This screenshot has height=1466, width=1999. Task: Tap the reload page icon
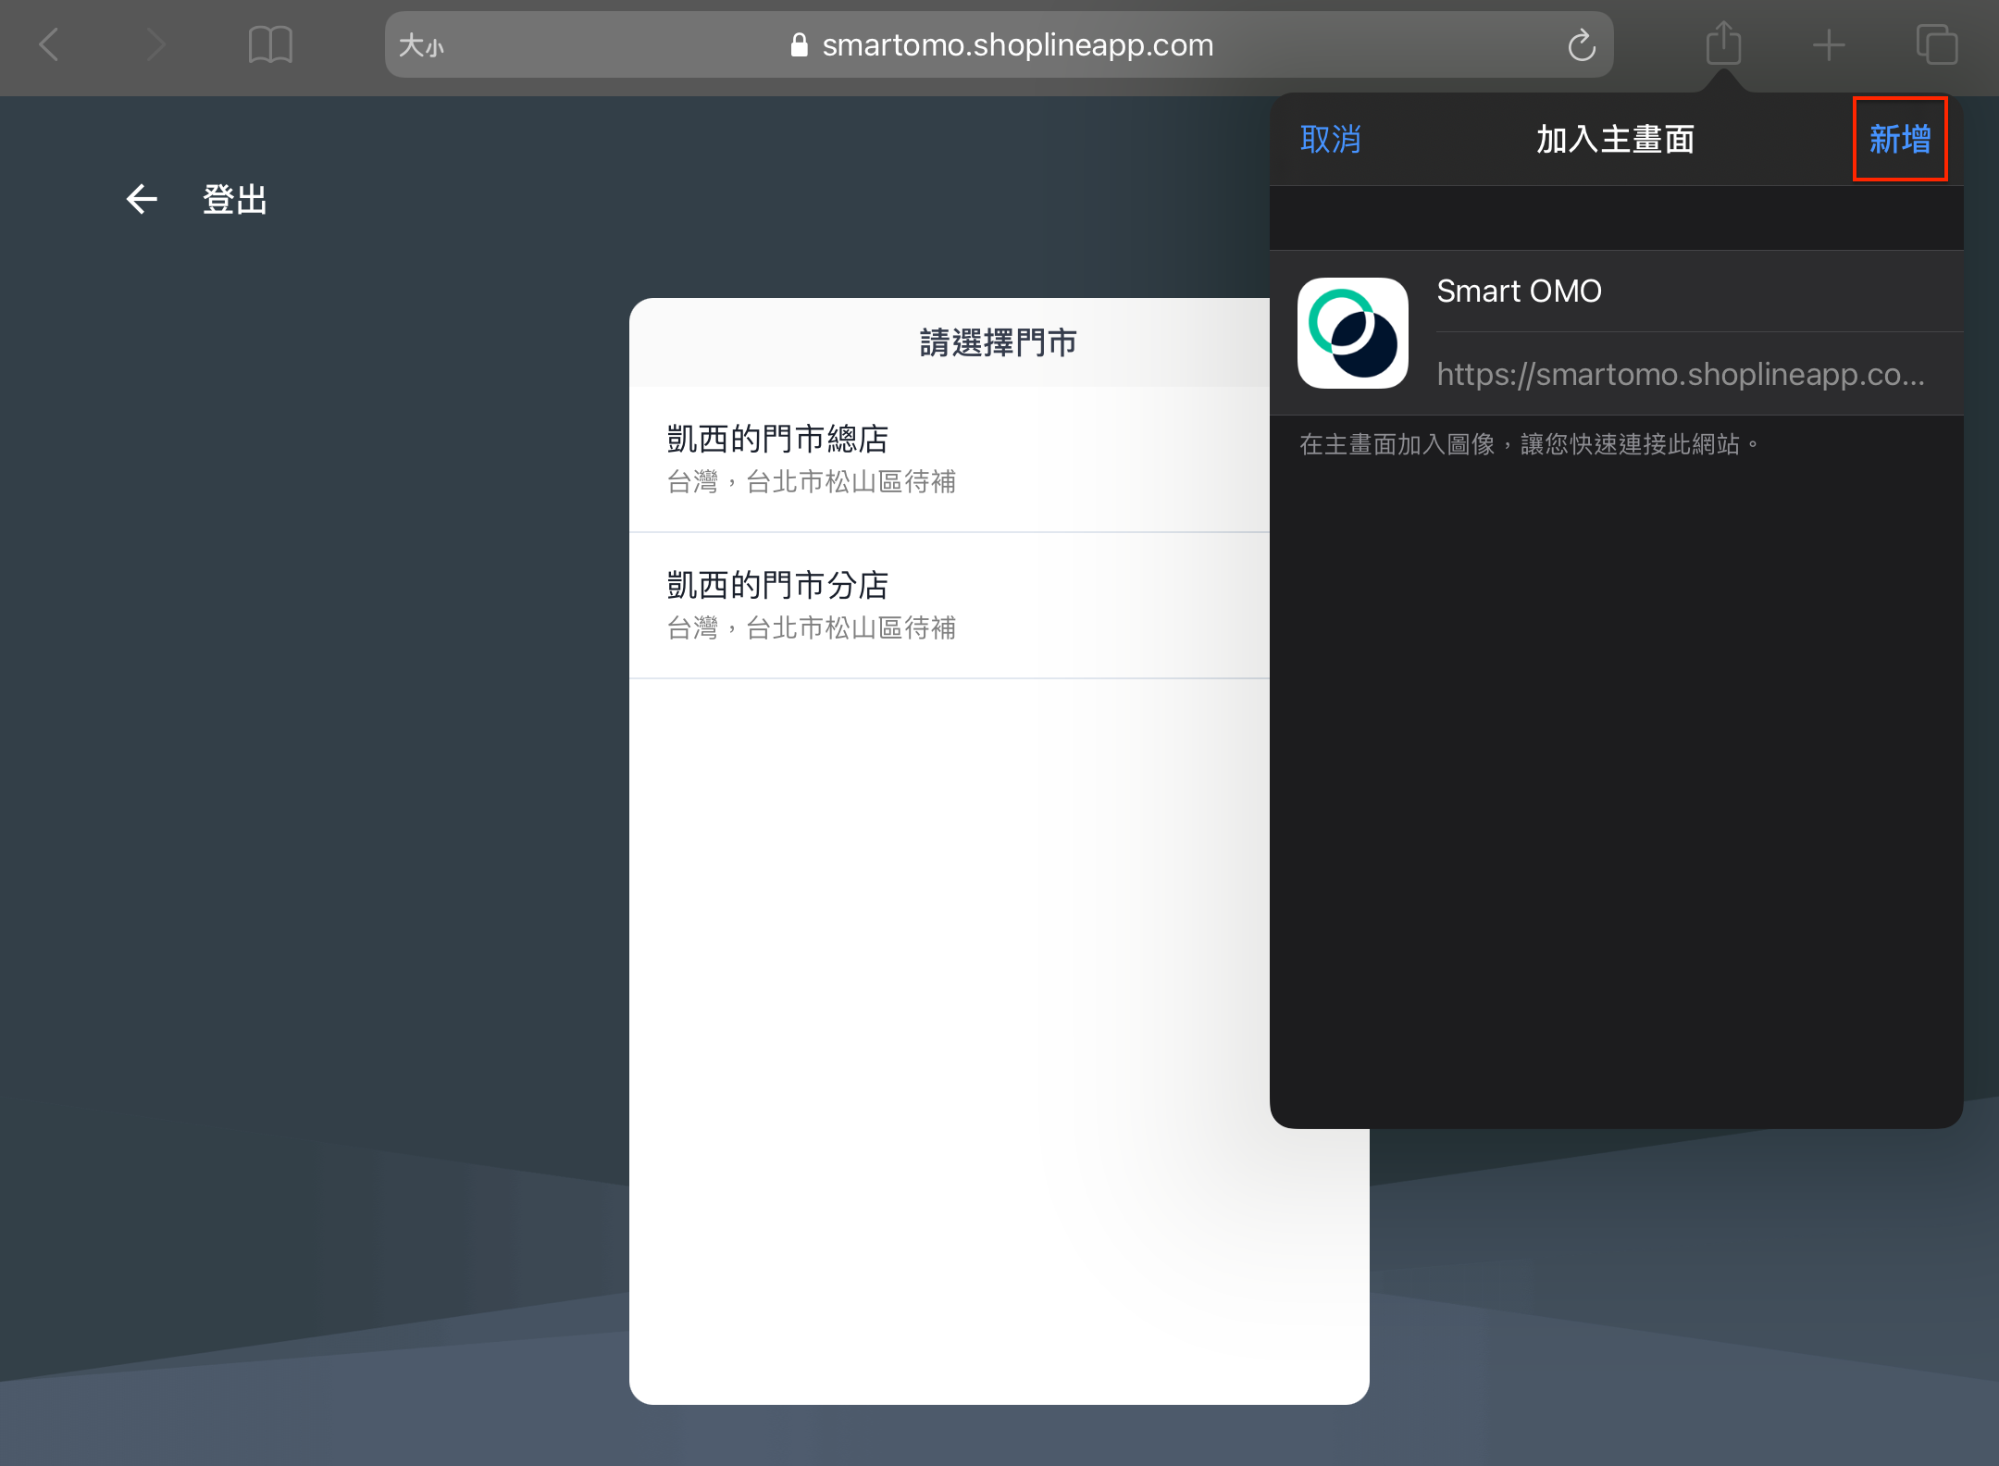(x=1581, y=45)
